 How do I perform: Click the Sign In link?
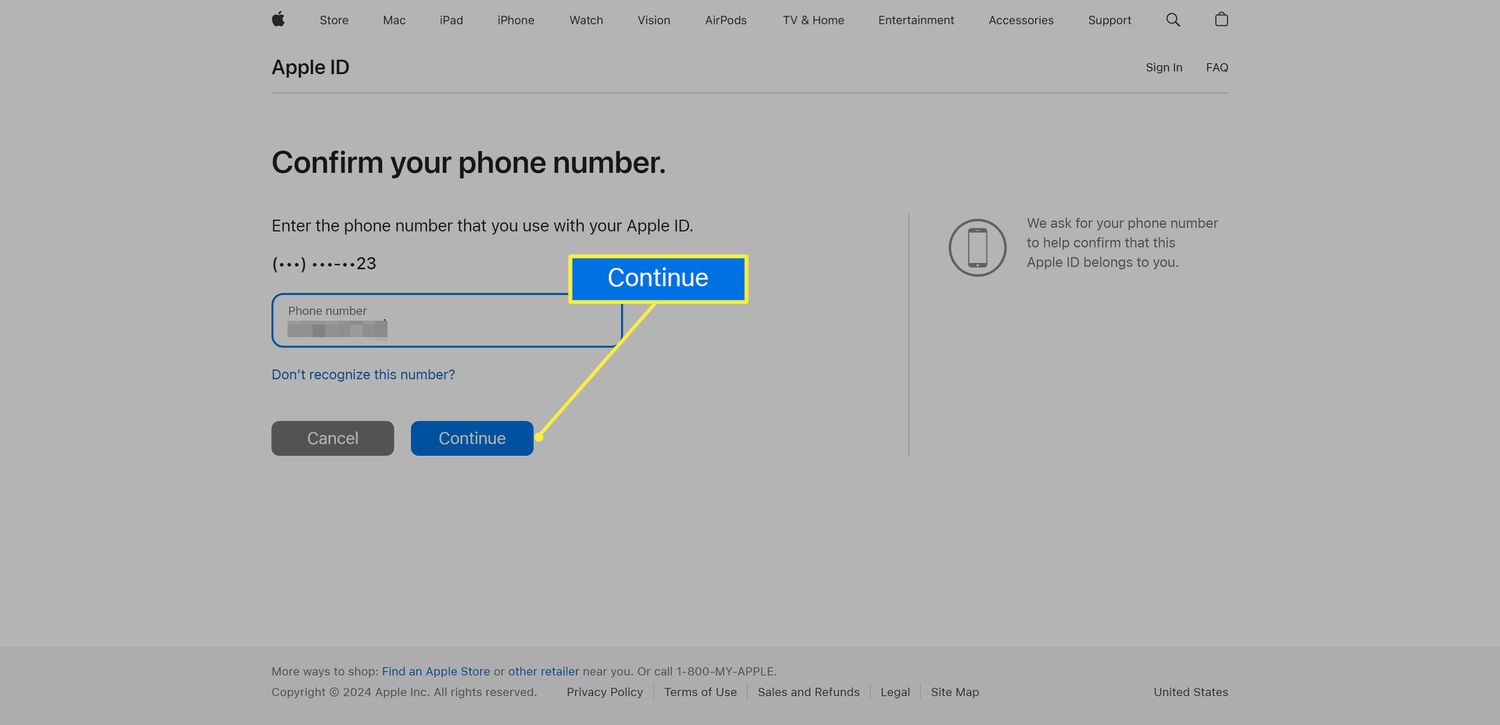pyautogui.click(x=1163, y=67)
